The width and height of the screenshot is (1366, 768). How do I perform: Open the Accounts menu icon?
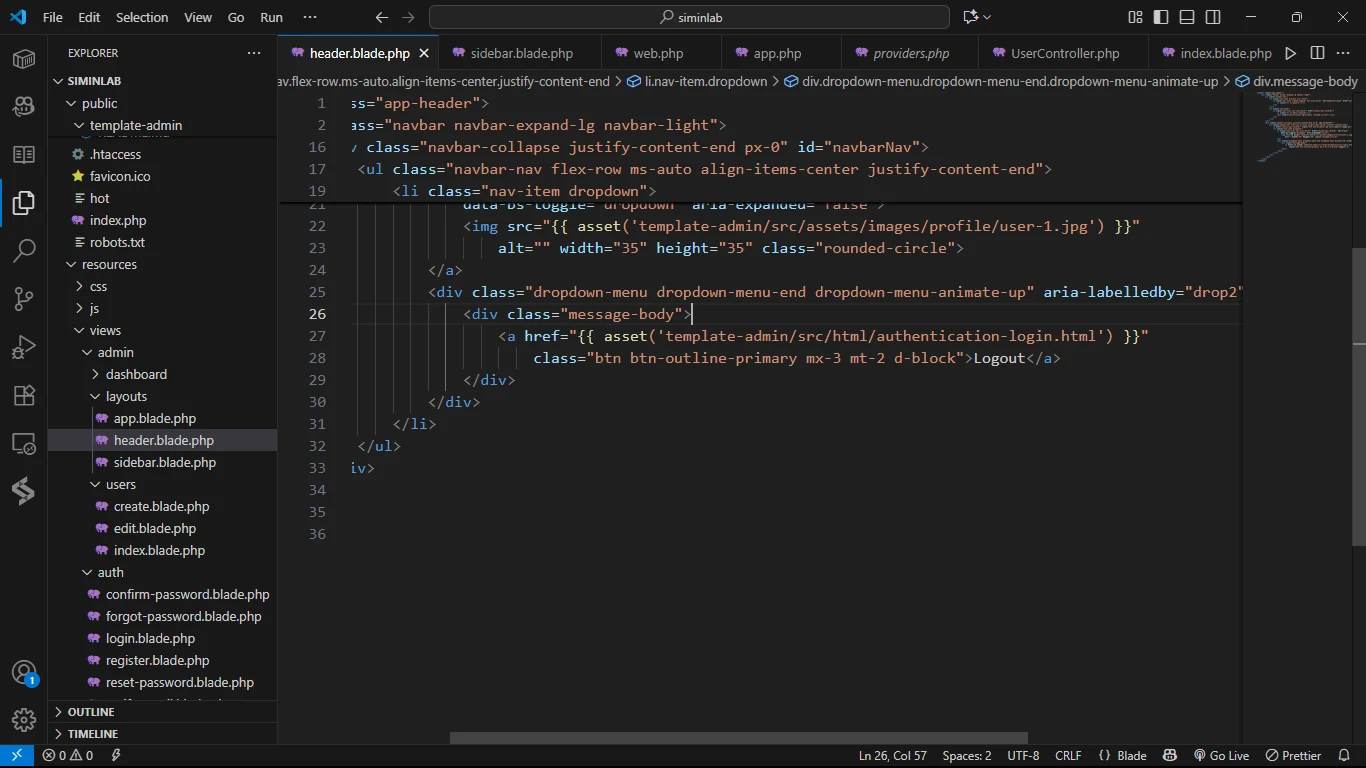point(24,672)
